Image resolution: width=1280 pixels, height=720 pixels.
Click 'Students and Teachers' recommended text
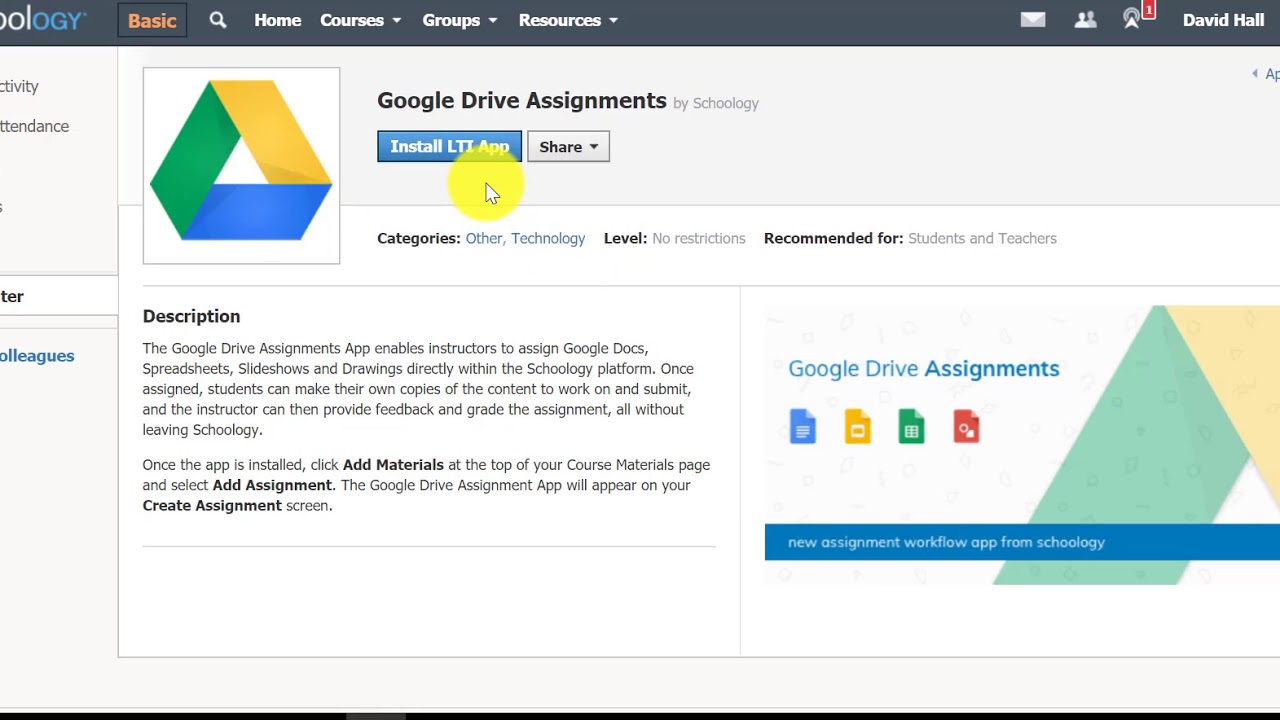pyautogui.click(x=982, y=238)
